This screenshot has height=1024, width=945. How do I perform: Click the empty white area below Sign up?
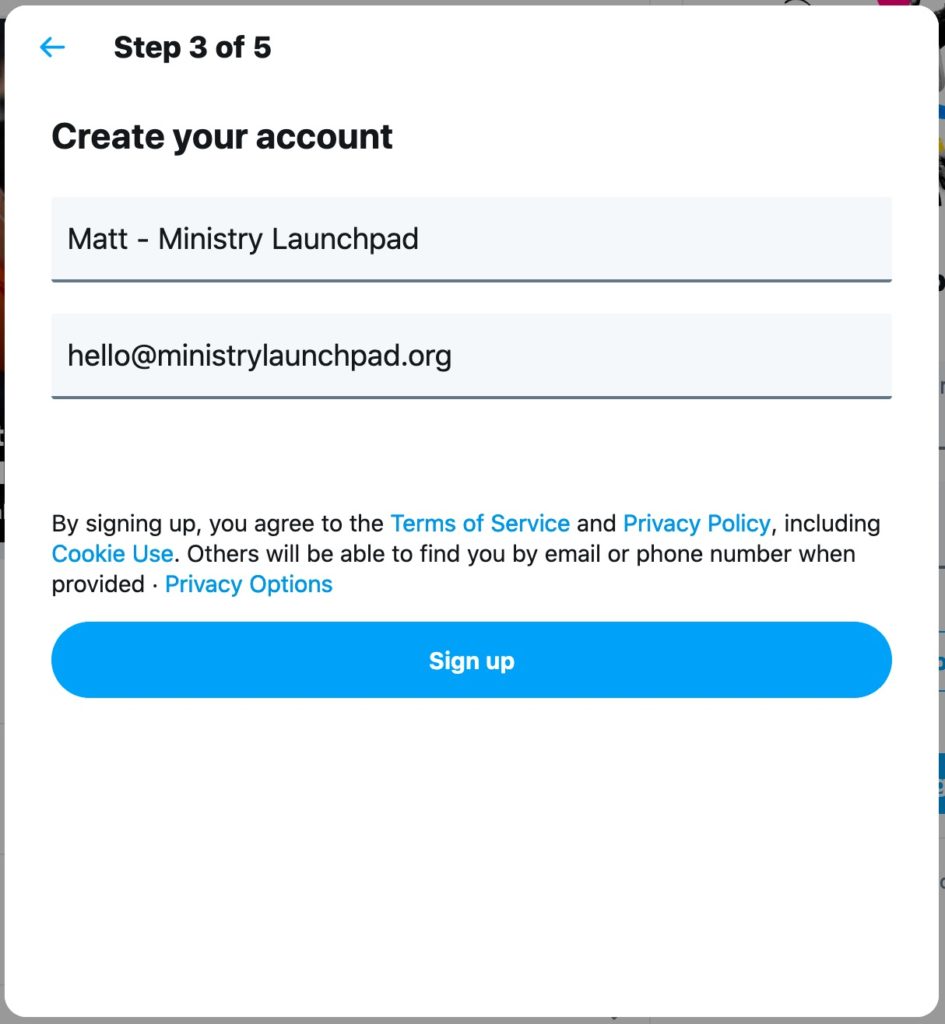(x=471, y=849)
